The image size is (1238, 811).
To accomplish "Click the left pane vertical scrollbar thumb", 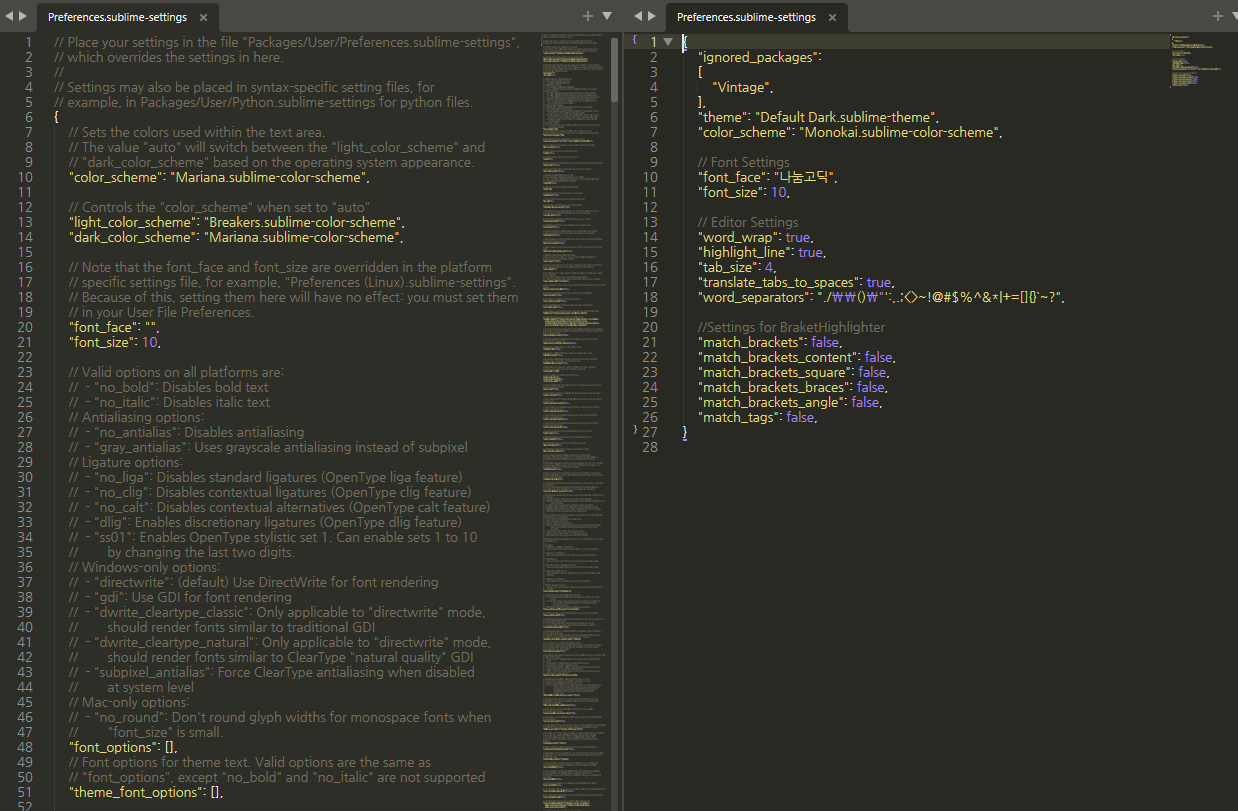I will point(614,69).
